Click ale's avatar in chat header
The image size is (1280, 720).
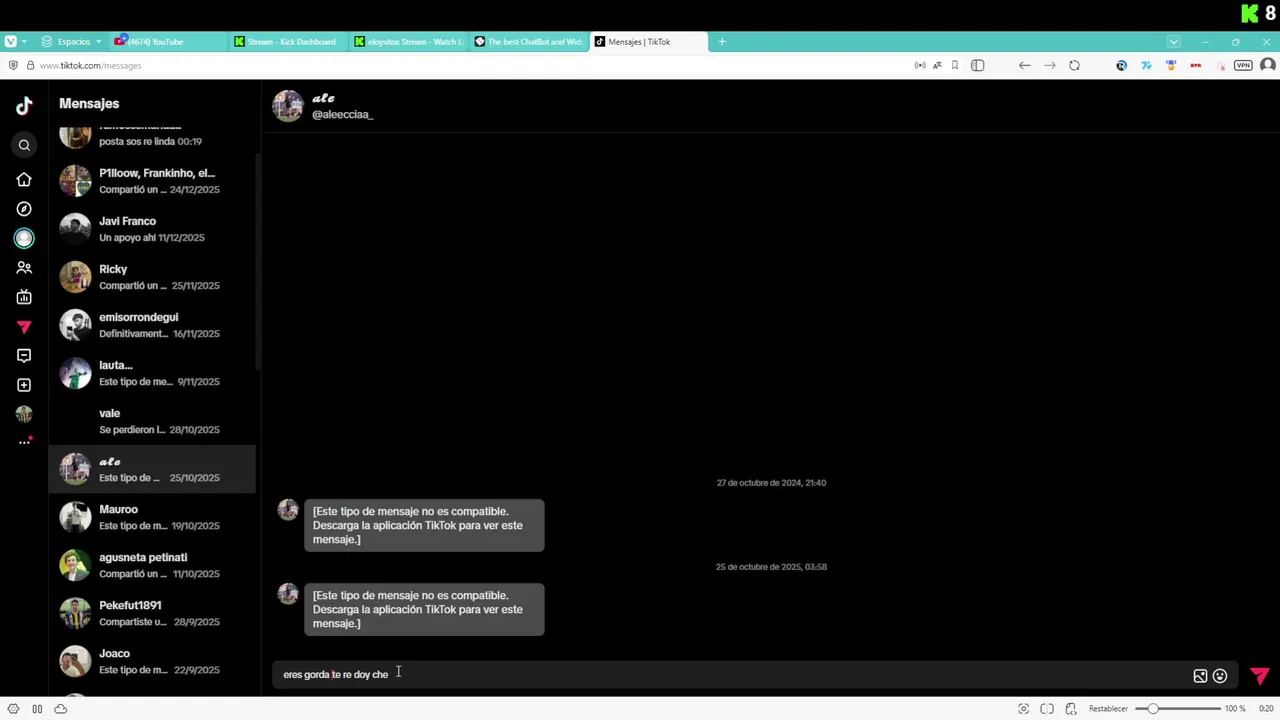[x=288, y=106]
